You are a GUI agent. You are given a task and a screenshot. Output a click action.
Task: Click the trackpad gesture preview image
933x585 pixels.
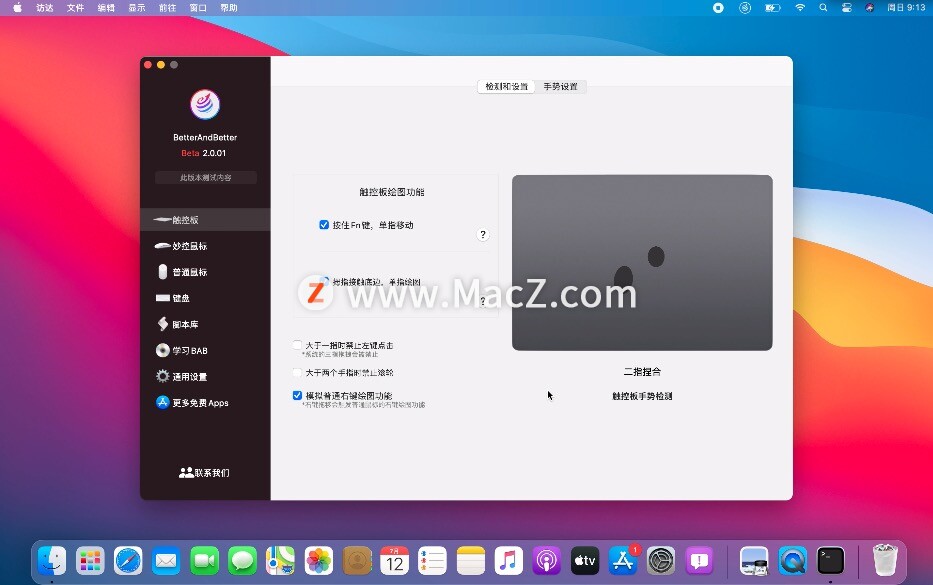click(642, 262)
